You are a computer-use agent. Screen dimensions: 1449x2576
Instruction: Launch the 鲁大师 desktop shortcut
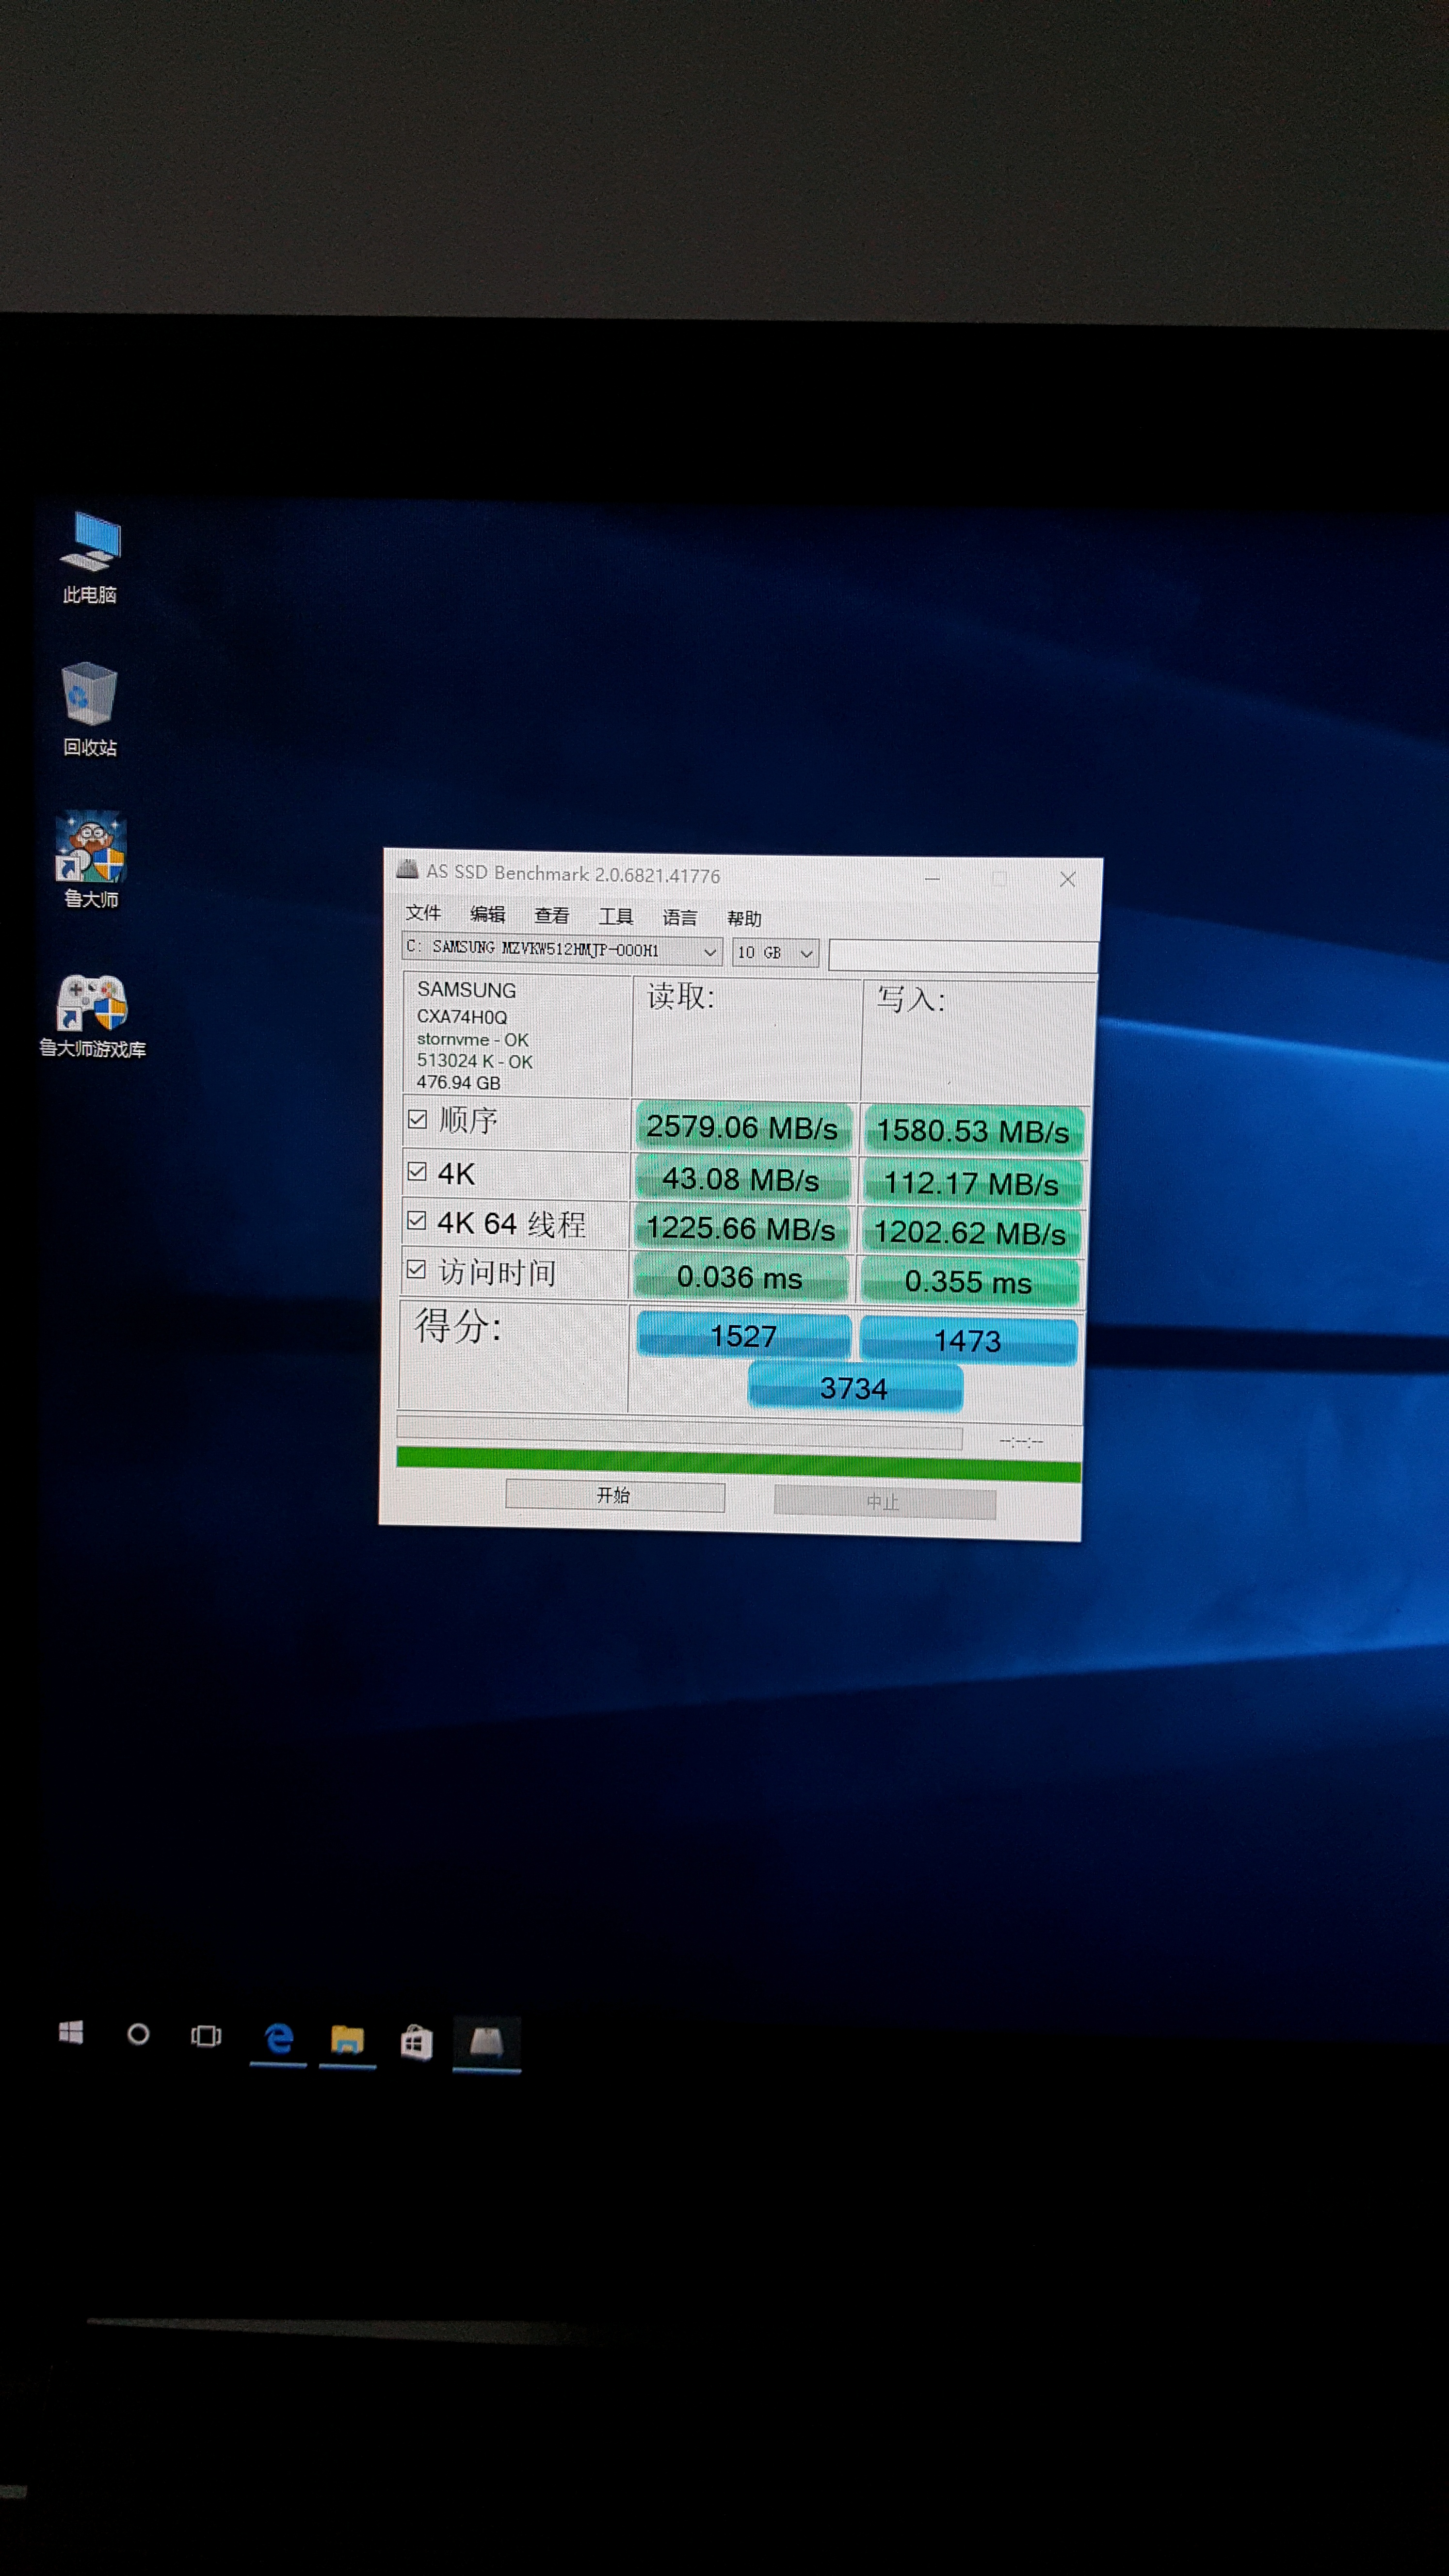click(90, 848)
